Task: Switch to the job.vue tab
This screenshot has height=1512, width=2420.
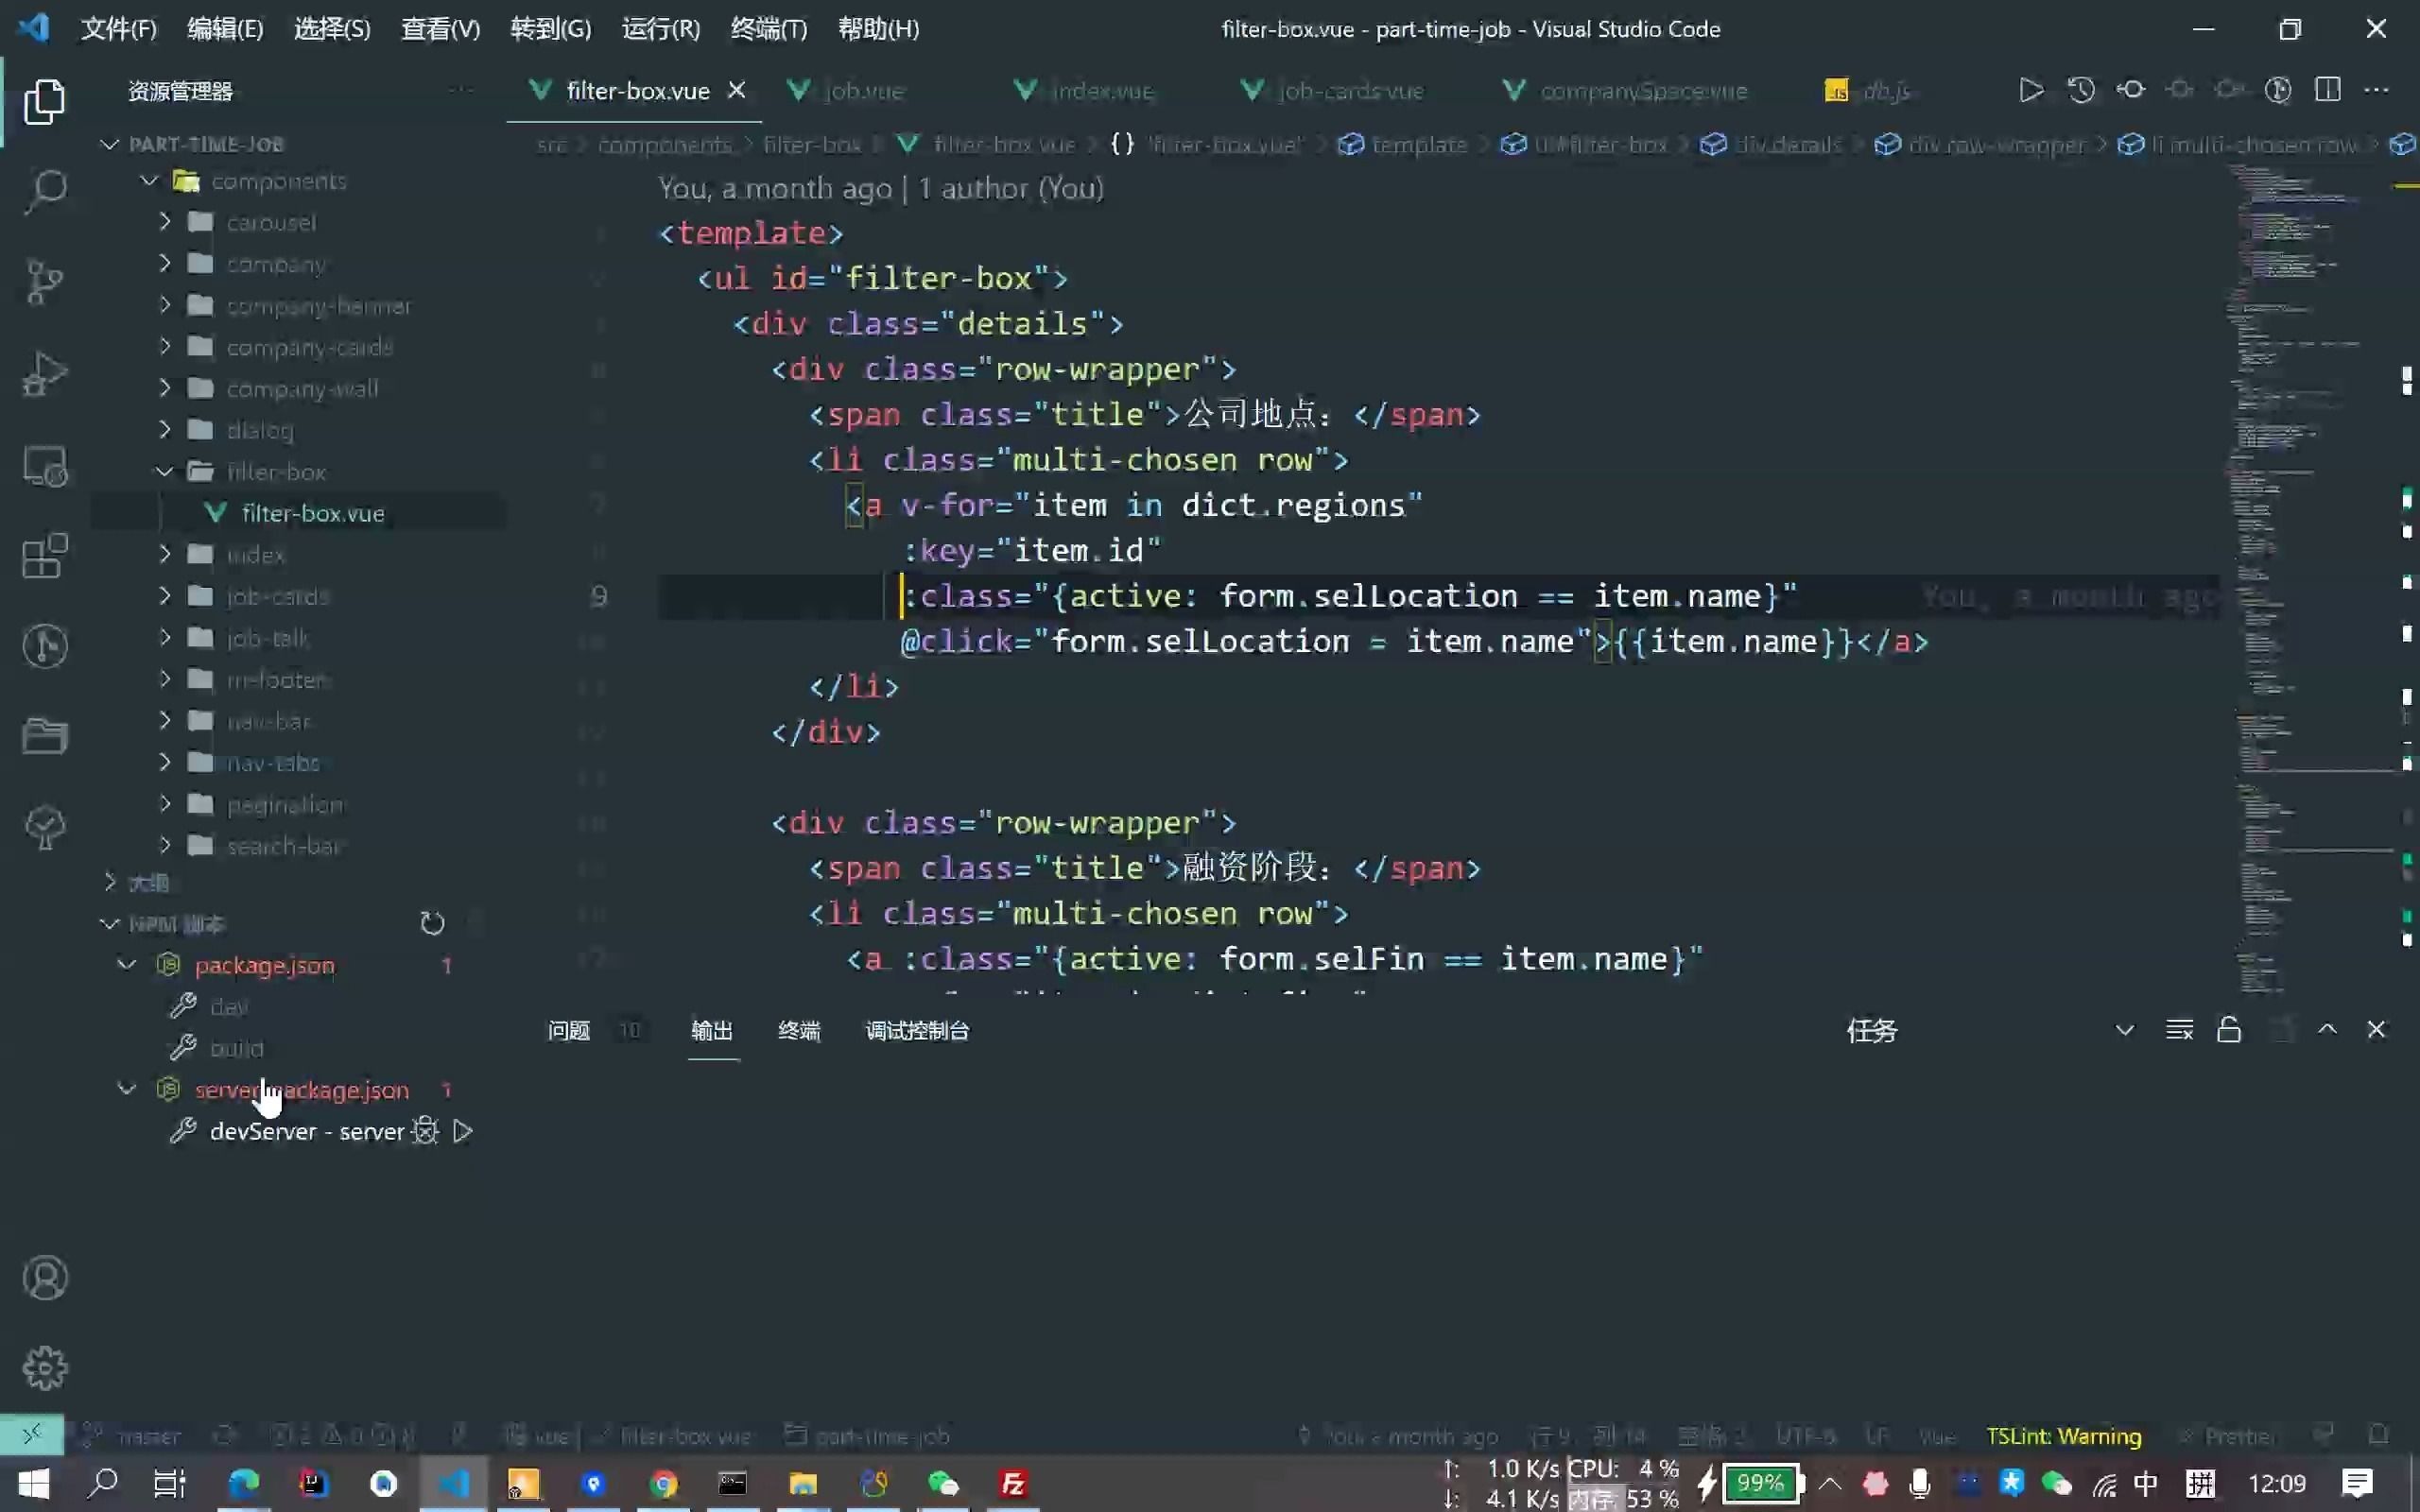Action: click(x=864, y=91)
